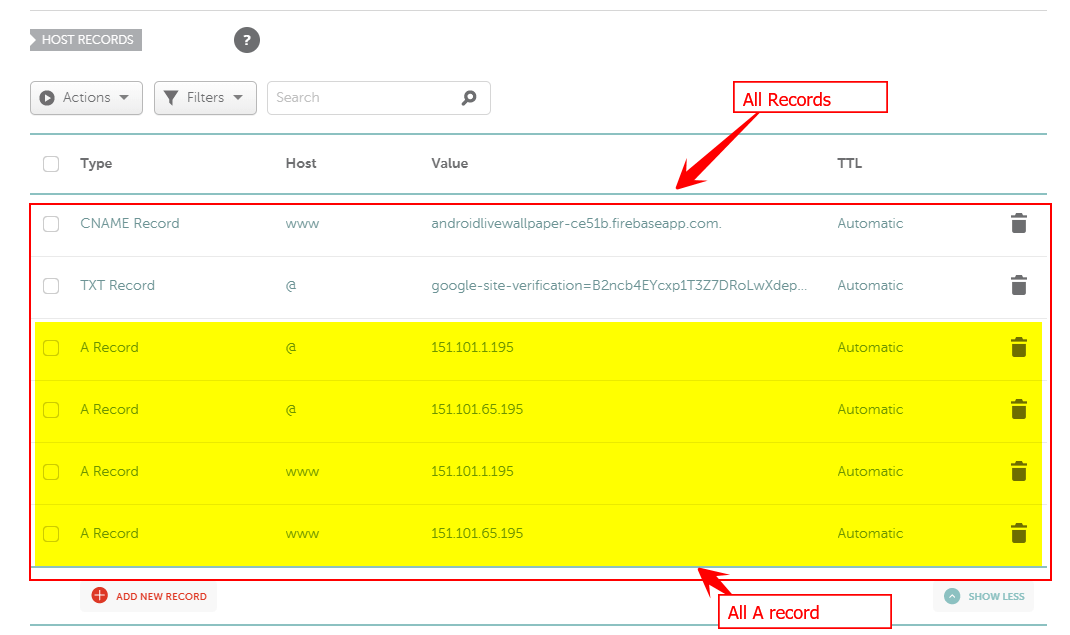Collapse the list with SHOW LESS
This screenshot has height=635, width=1070.
984,597
